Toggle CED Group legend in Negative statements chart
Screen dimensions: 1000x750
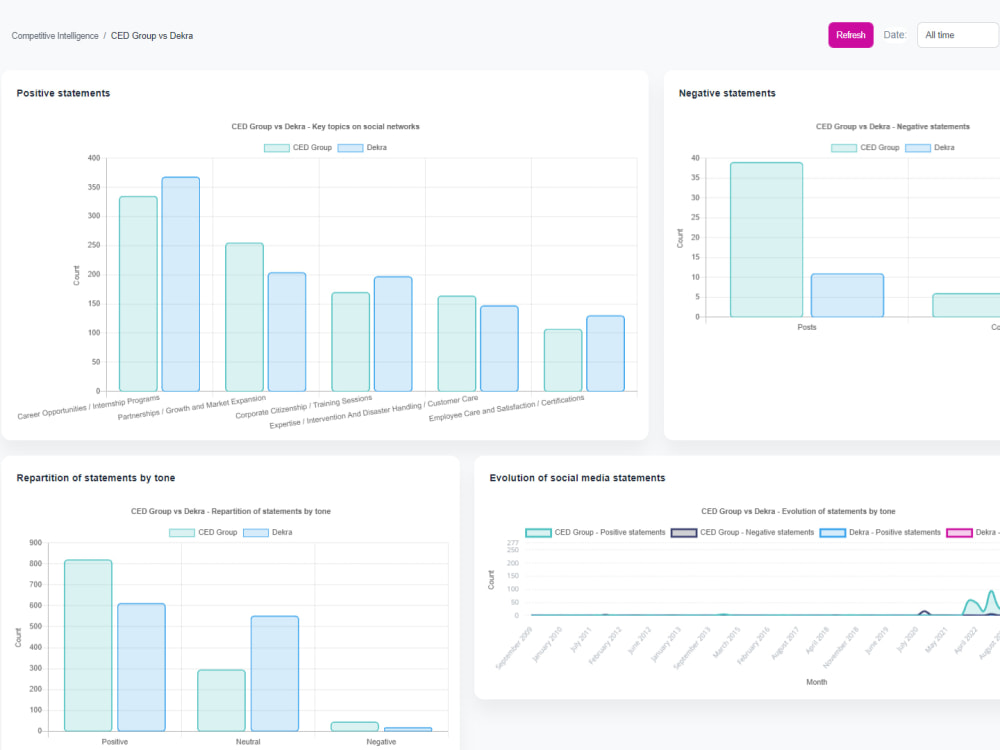pyautogui.click(x=865, y=147)
